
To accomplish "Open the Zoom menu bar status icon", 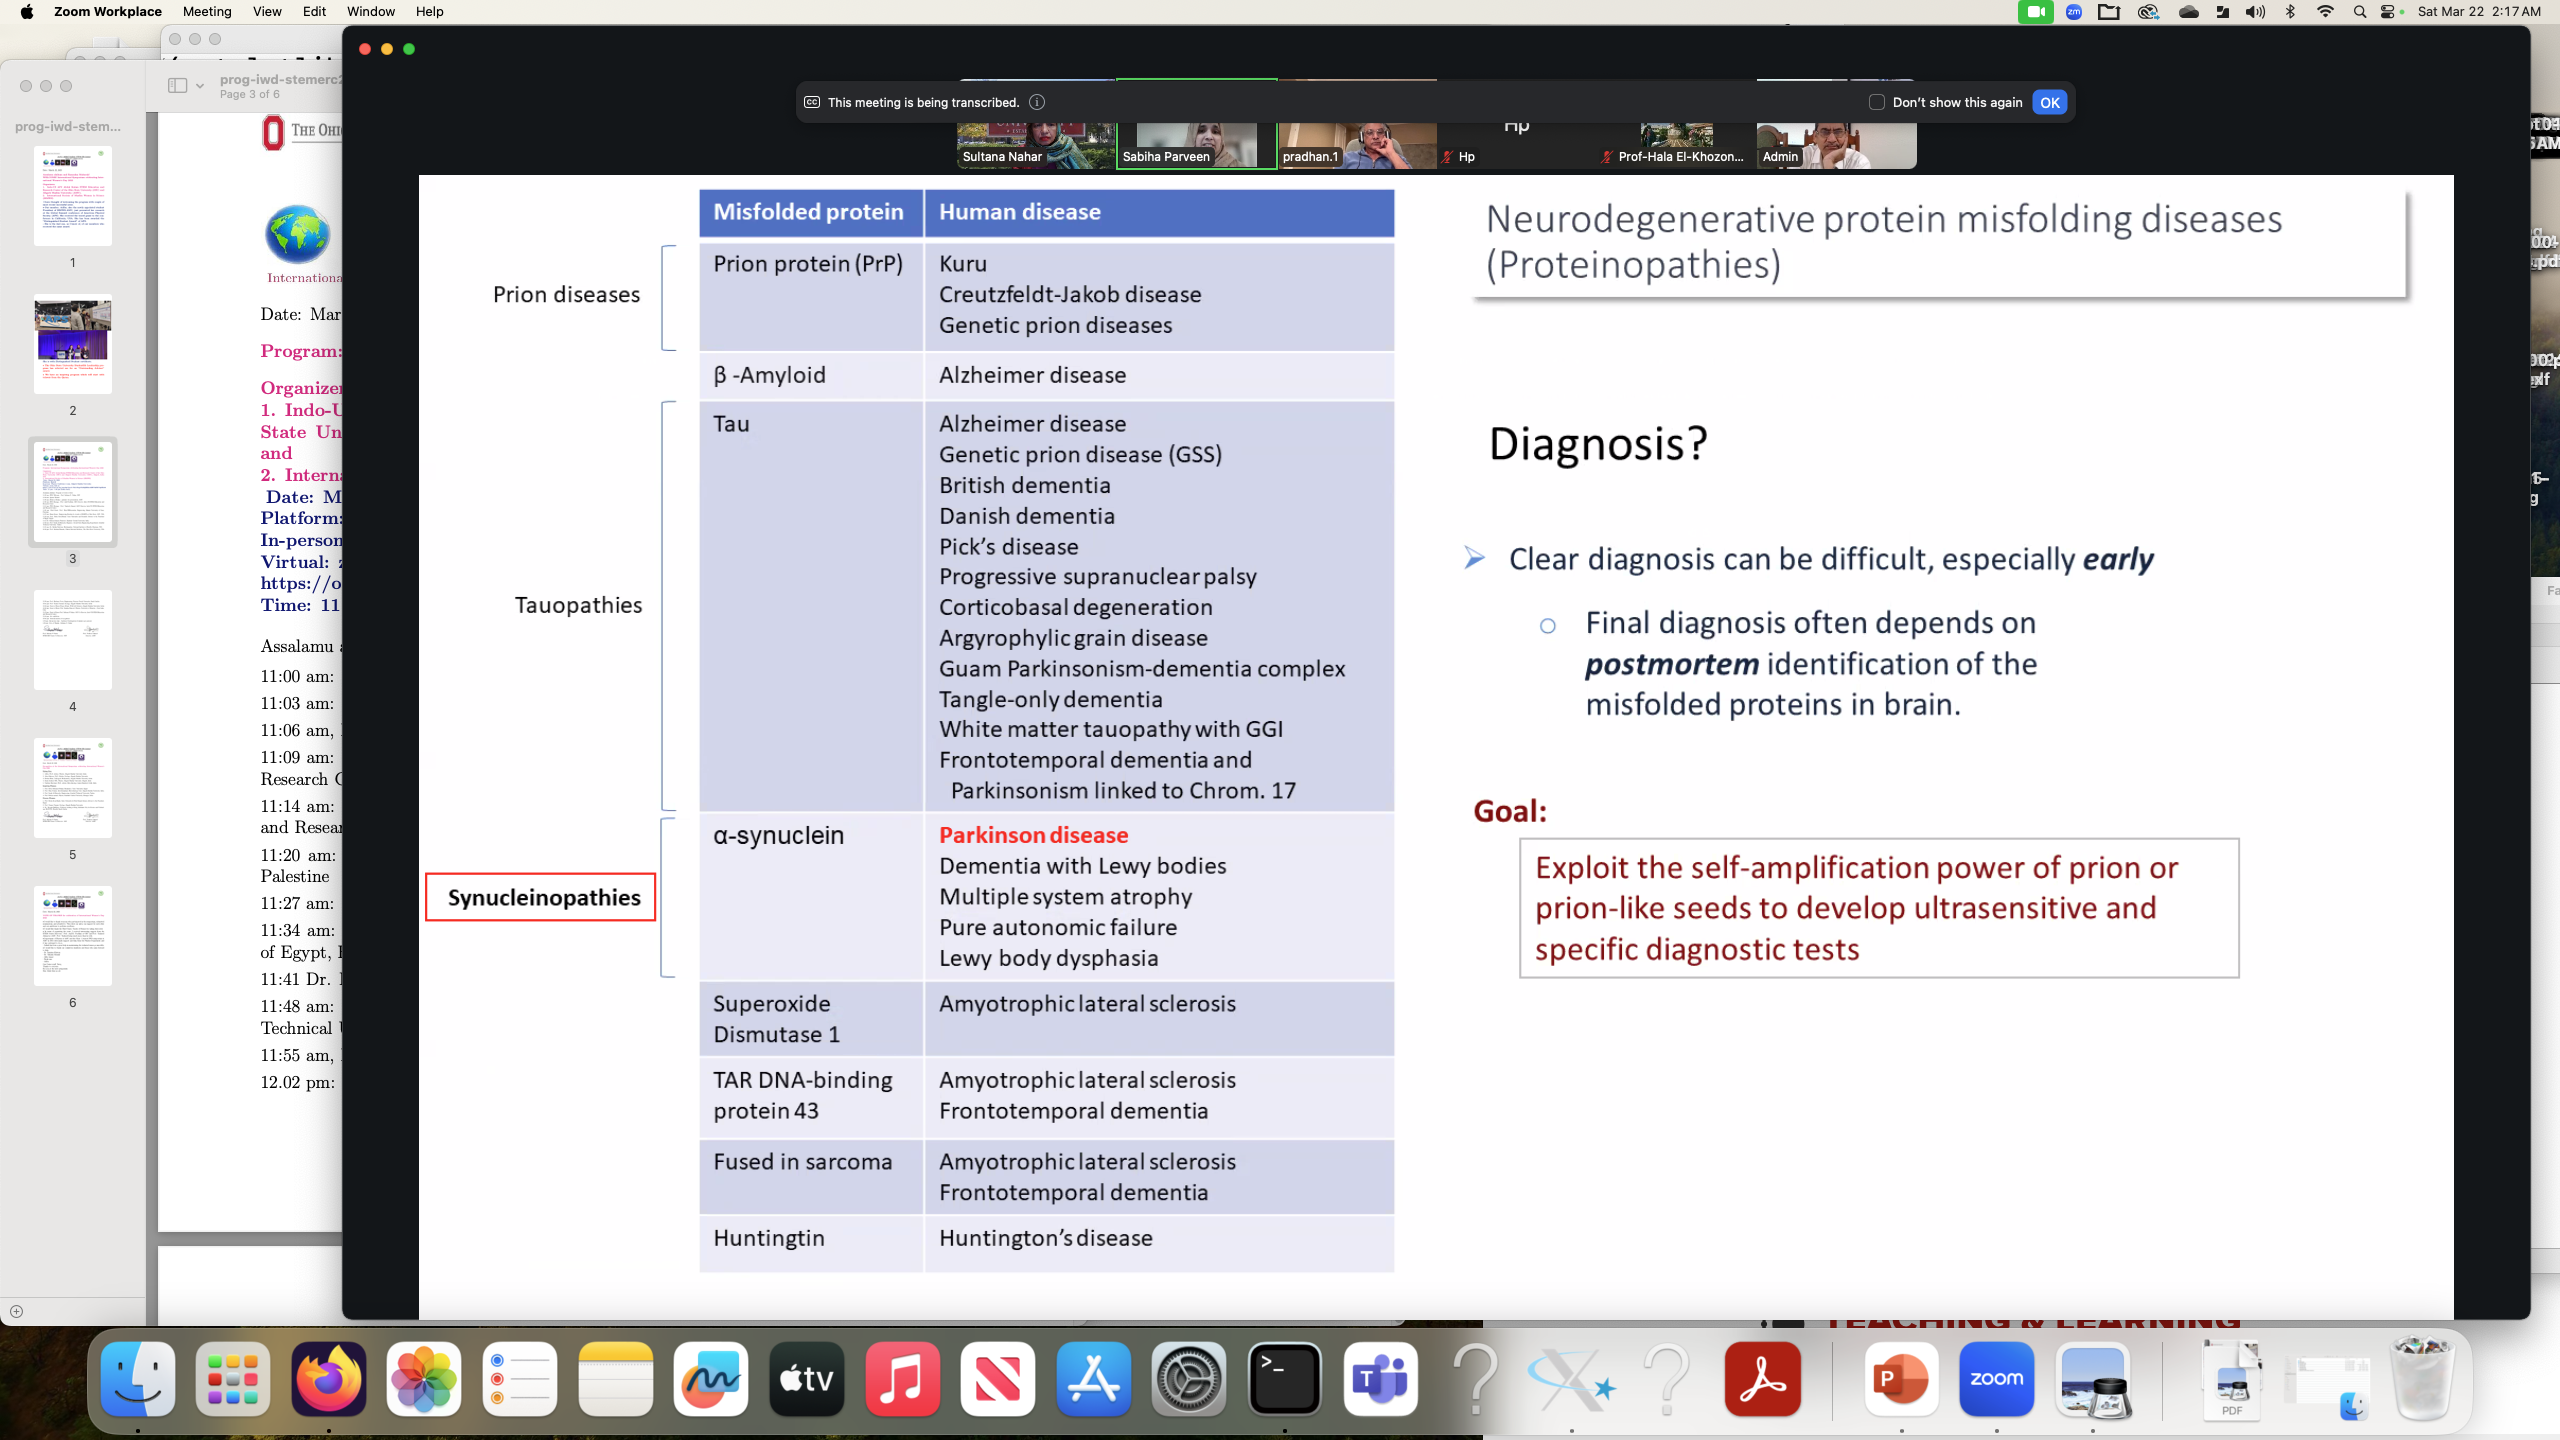I will click(2074, 12).
